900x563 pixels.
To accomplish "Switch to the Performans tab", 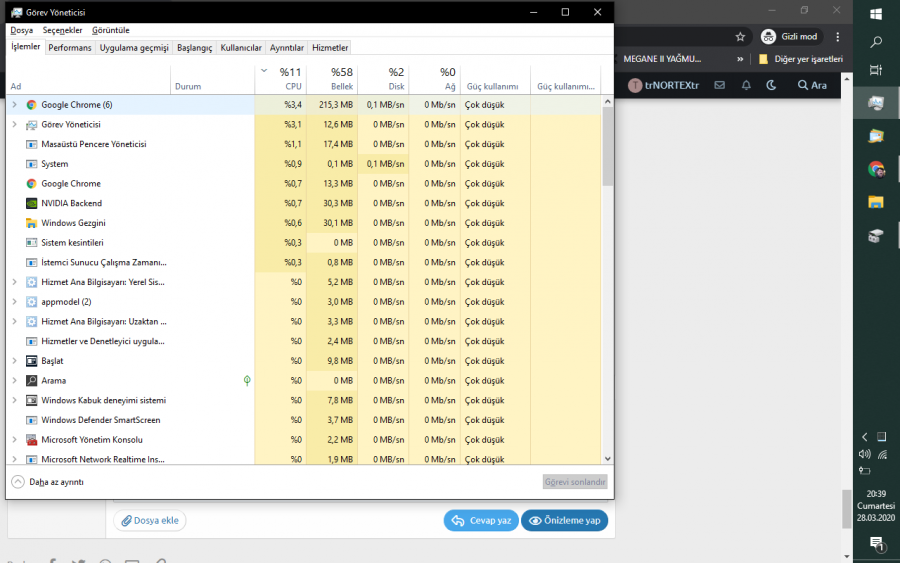I will pos(69,48).
